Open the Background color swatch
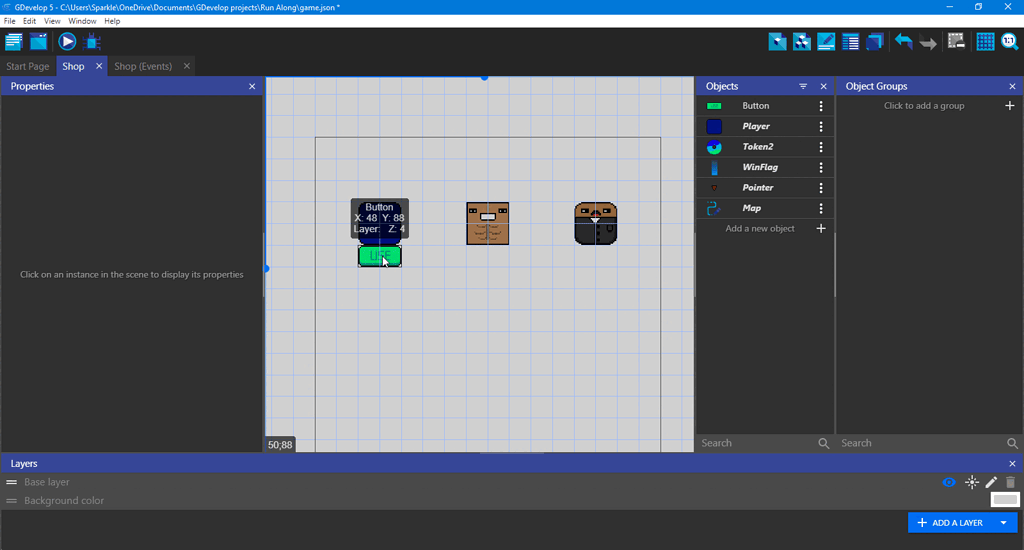 (1005, 500)
